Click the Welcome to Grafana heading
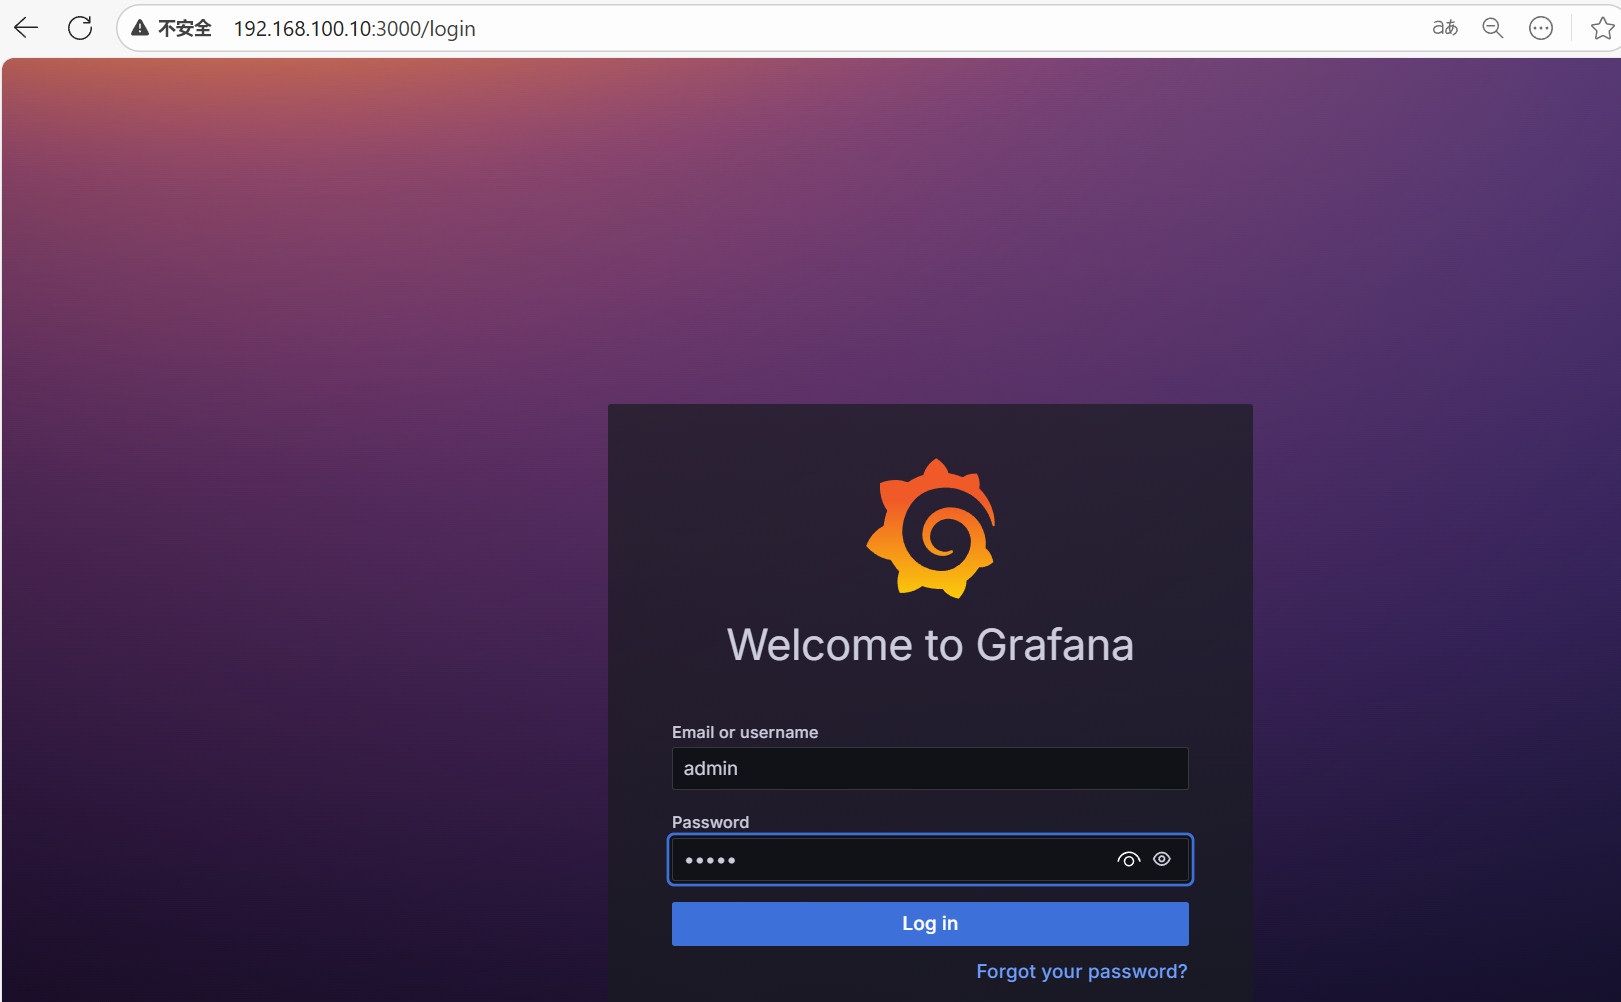This screenshot has width=1621, height=1002. [930, 645]
